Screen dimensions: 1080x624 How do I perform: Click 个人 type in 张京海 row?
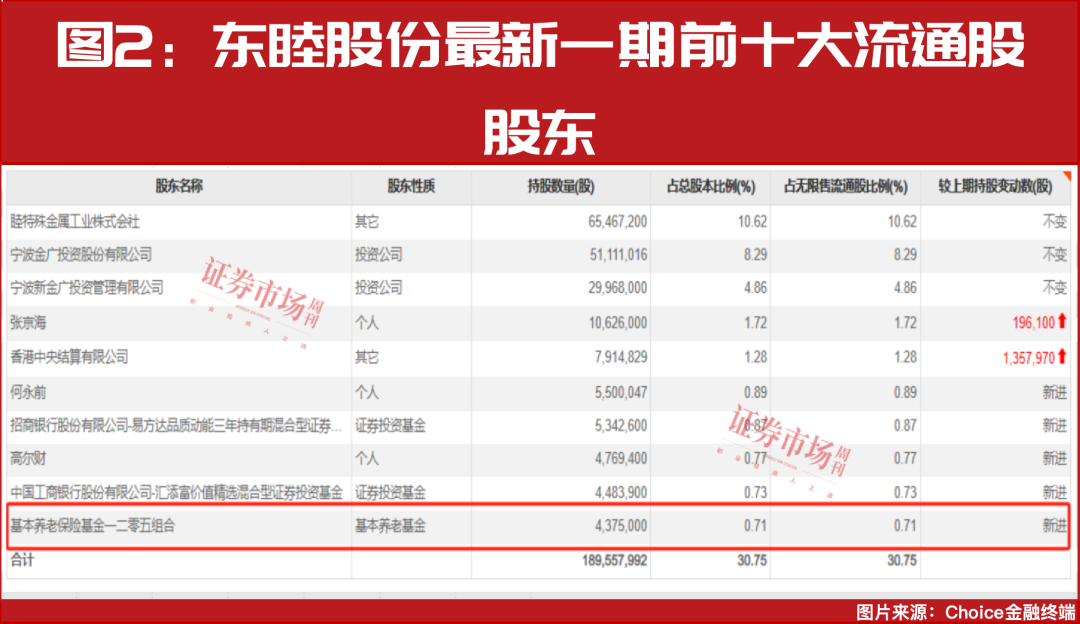point(366,322)
